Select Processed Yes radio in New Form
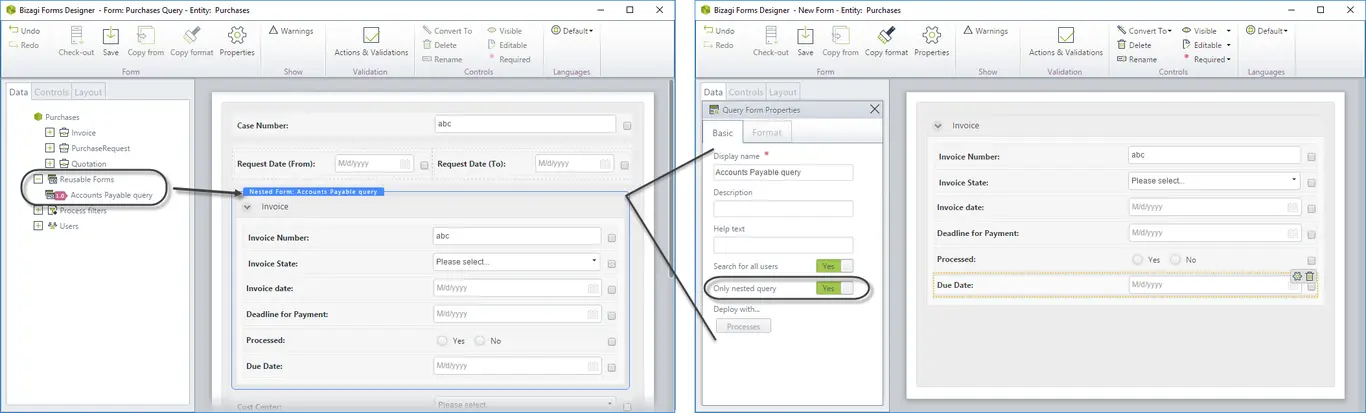1366x413 pixels. coord(1137,259)
